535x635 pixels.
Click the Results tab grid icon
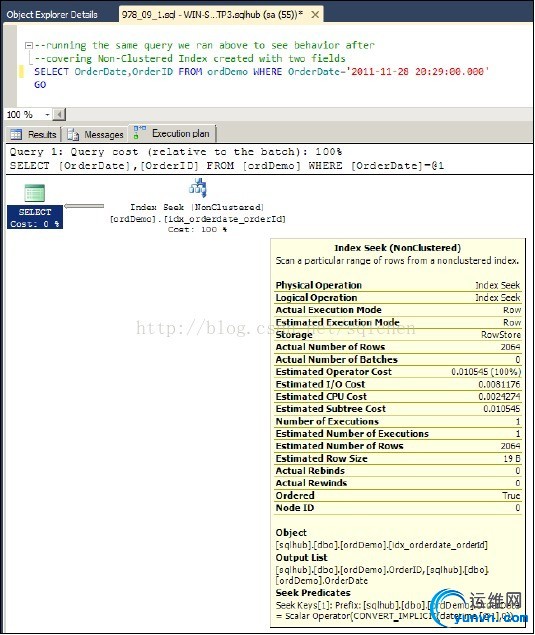(16, 134)
